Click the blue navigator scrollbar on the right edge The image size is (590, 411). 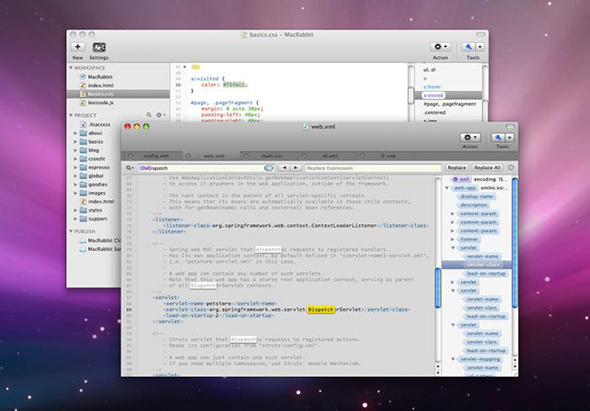coord(515,243)
